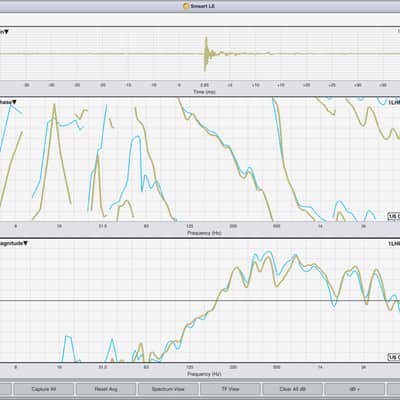The image size is (400, 400).
Task: Click the partially hidden leftmost bottom button
Action: 6,389
